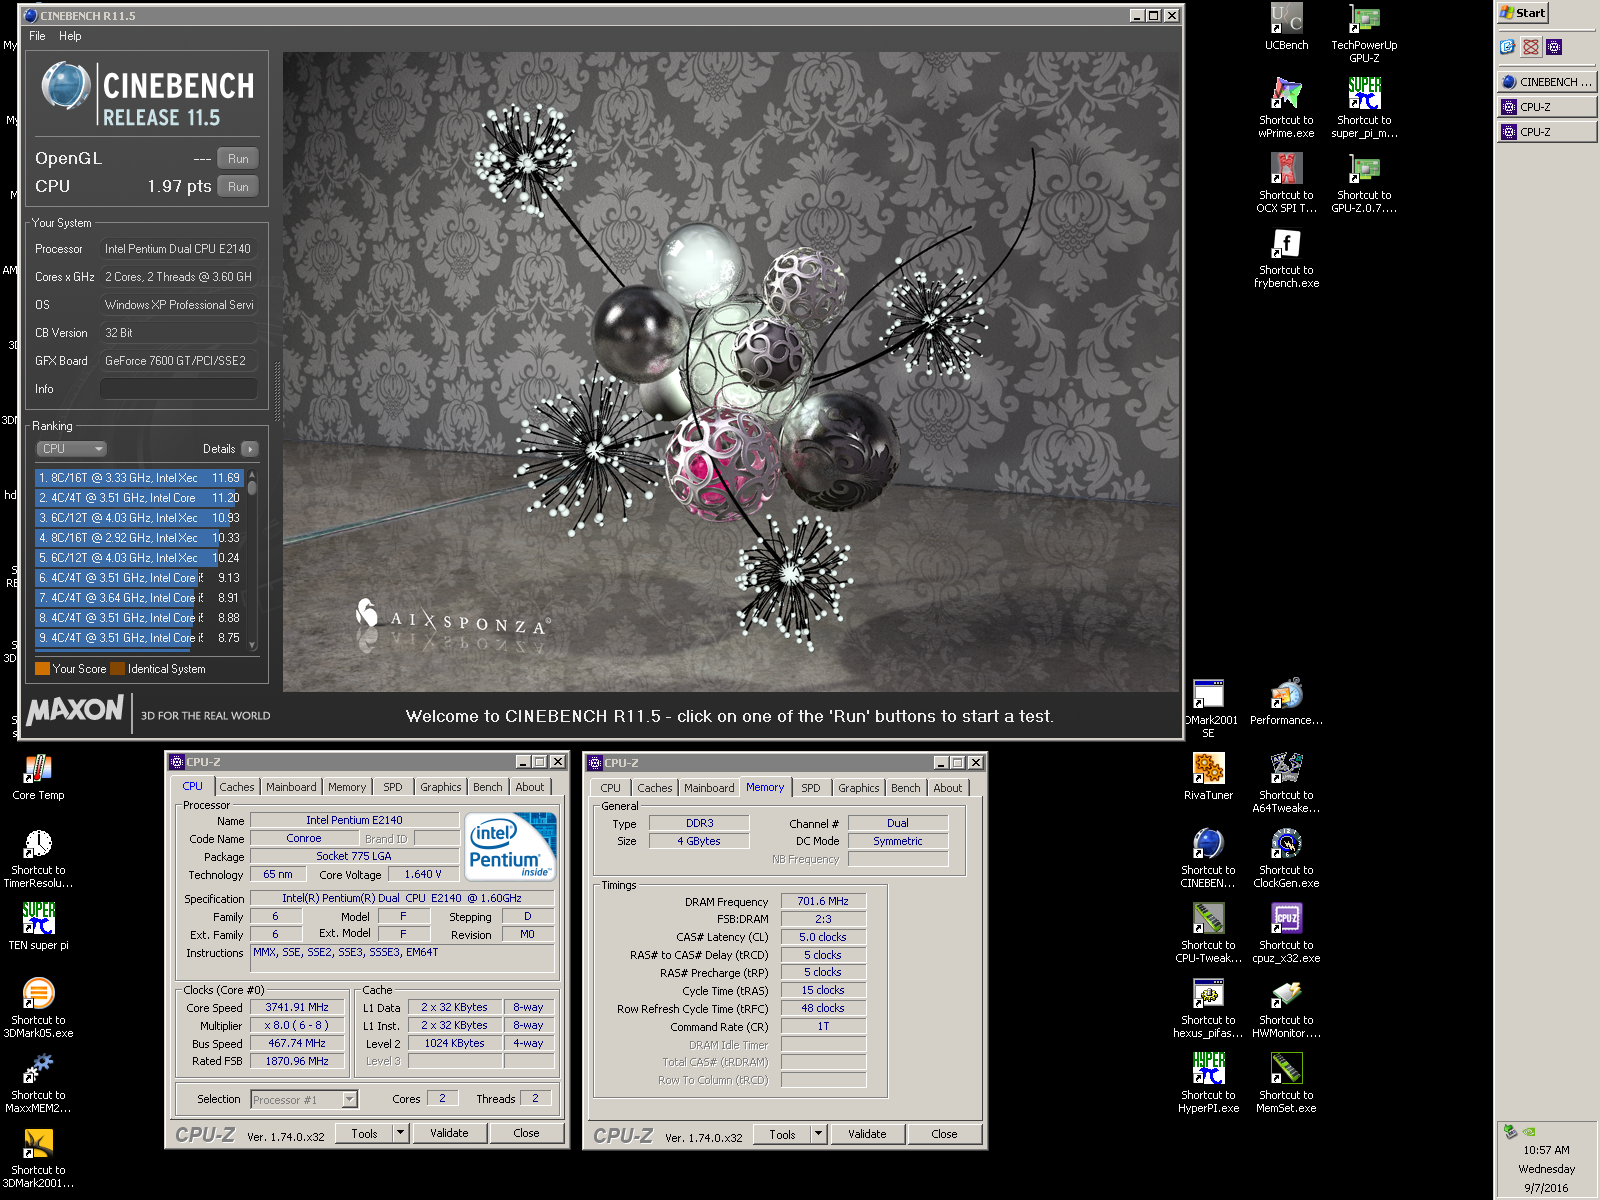
Task: Open the Help menu in CINEBENCH
Action: point(70,36)
